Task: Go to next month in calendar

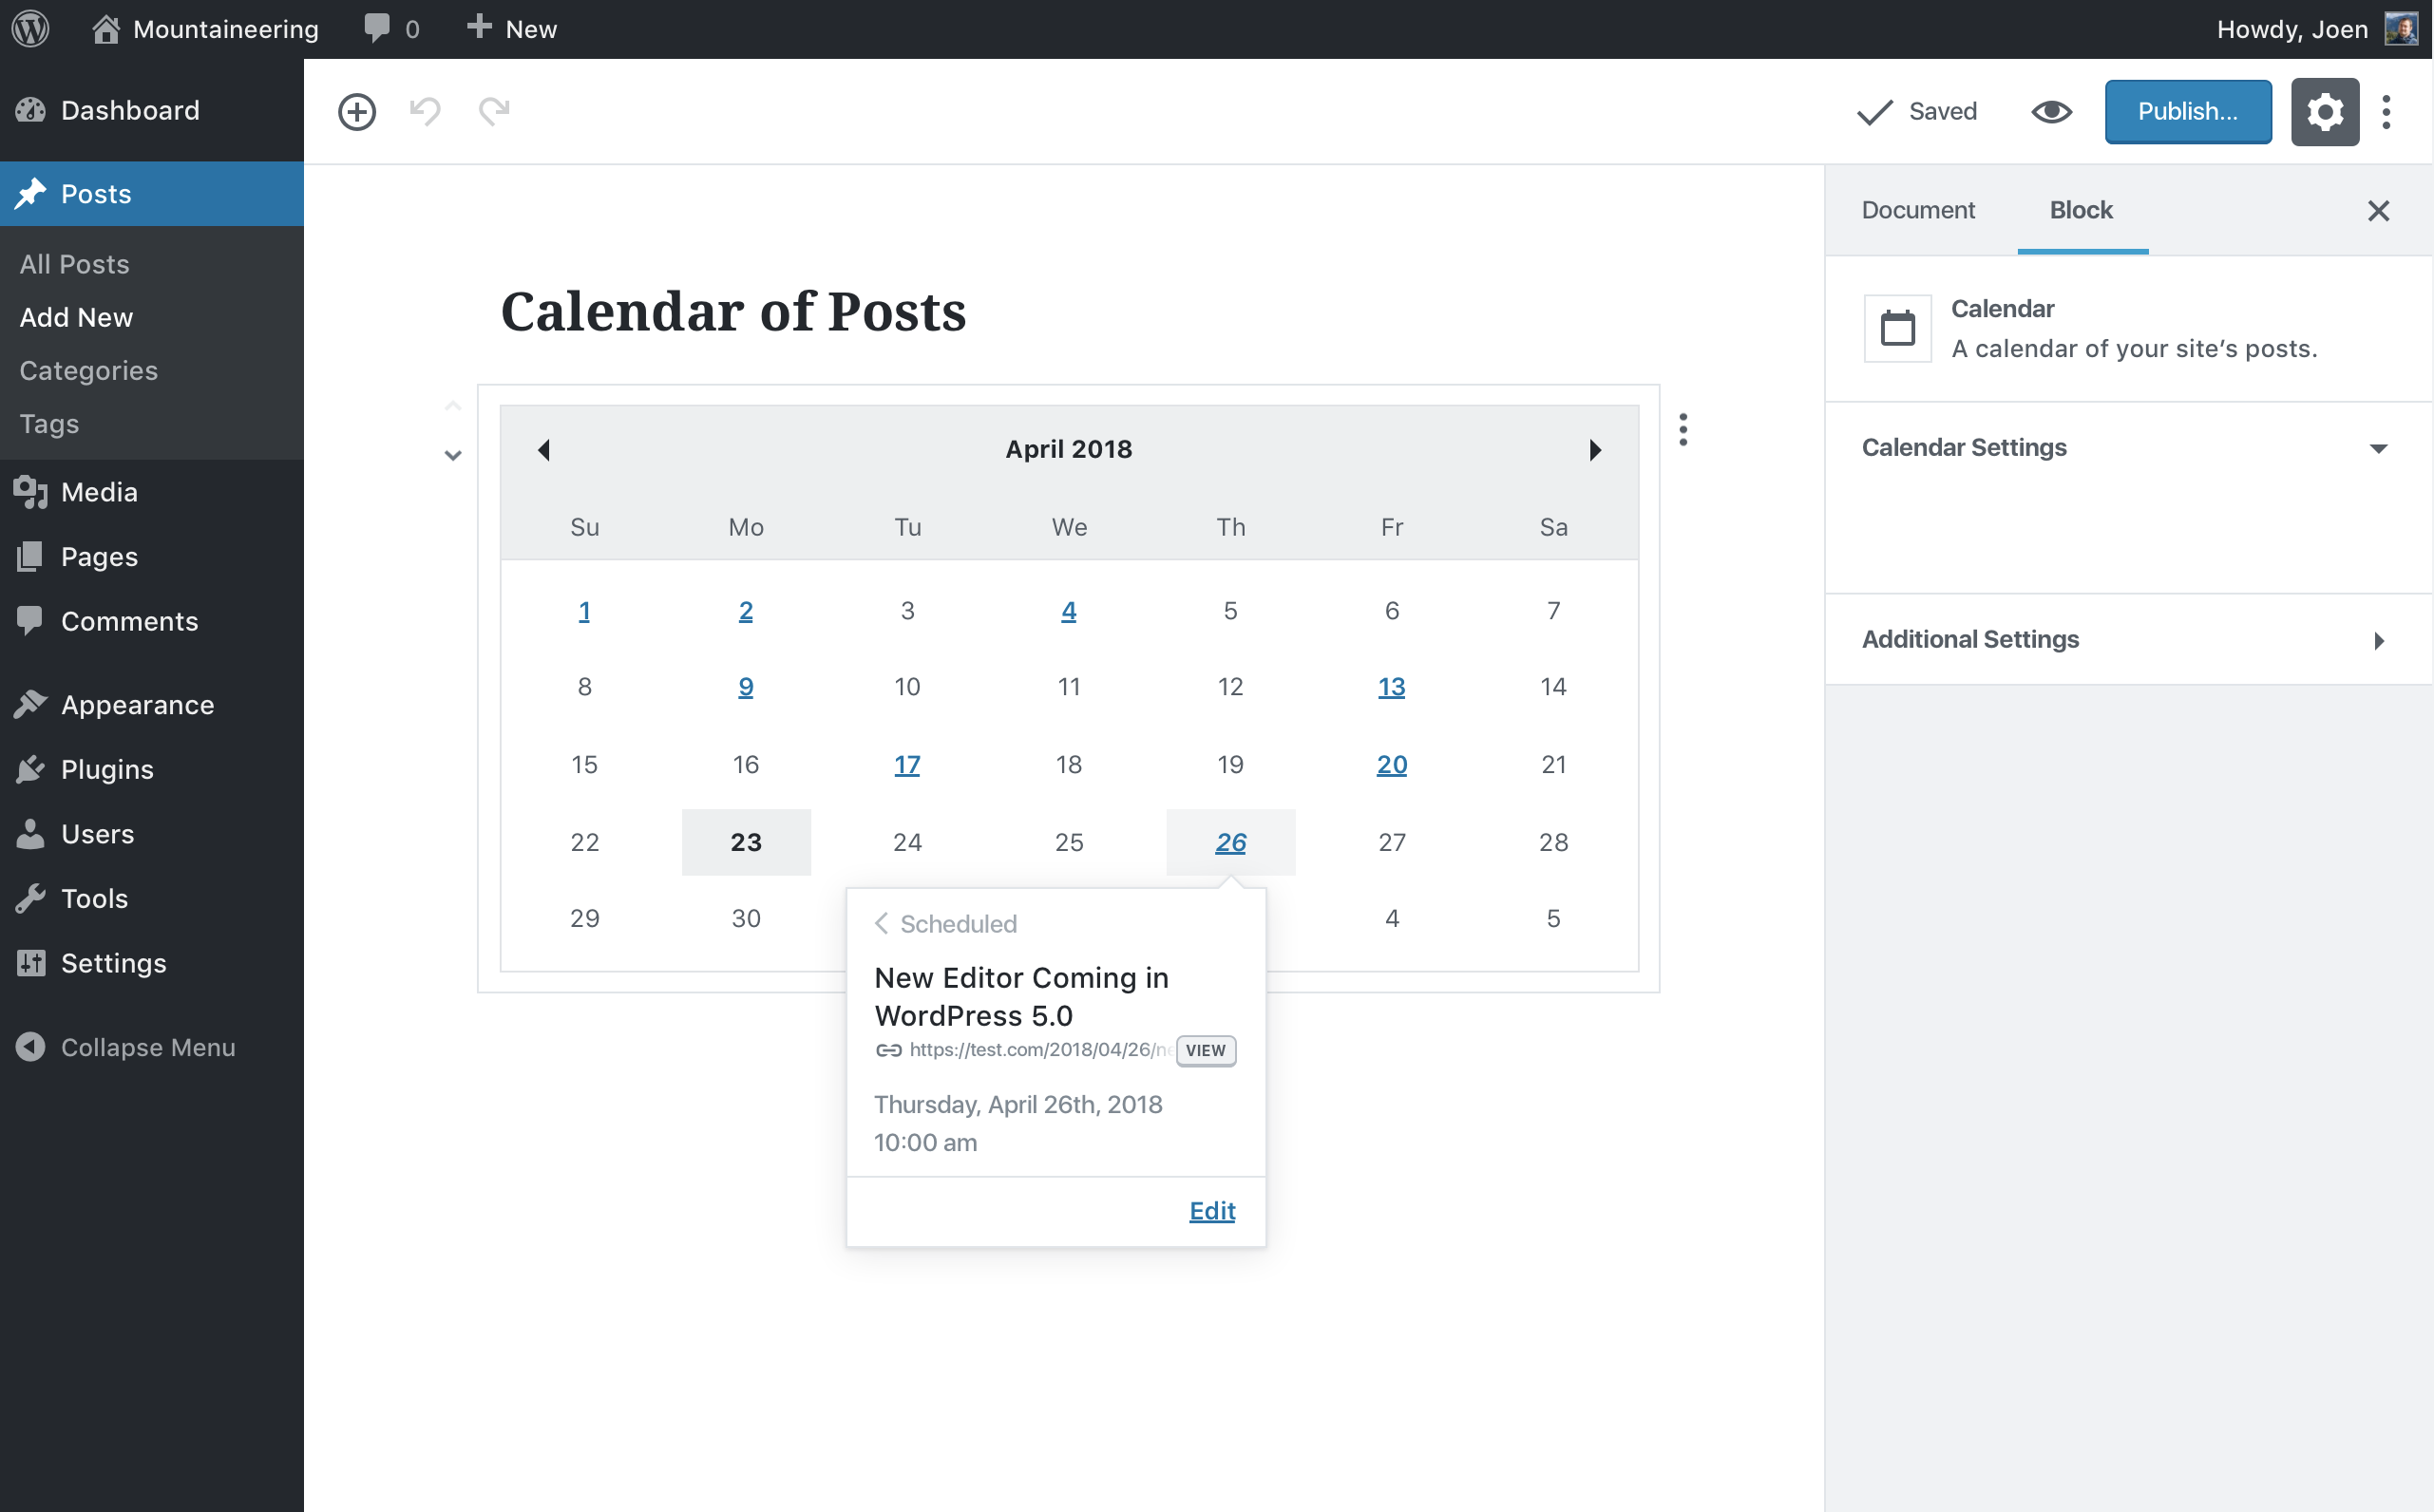Action: point(1594,449)
